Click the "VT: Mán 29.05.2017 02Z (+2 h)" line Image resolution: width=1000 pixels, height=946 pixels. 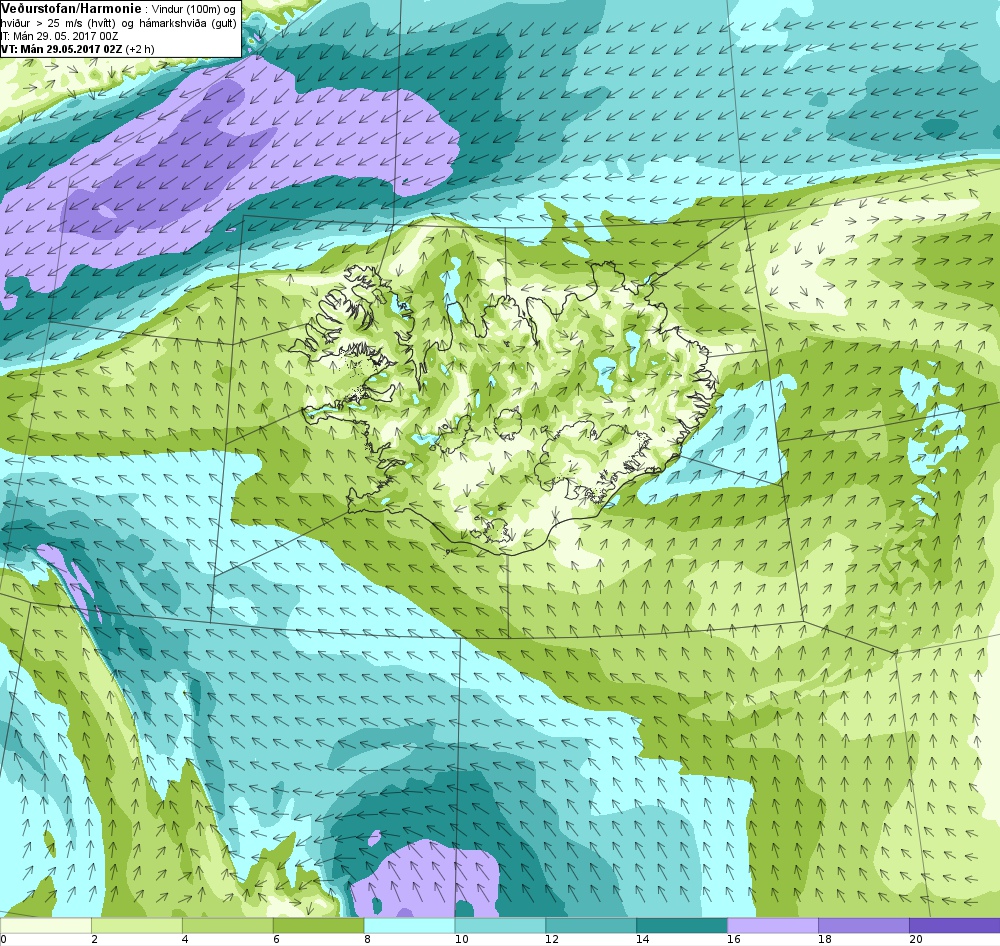pyautogui.click(x=77, y=49)
